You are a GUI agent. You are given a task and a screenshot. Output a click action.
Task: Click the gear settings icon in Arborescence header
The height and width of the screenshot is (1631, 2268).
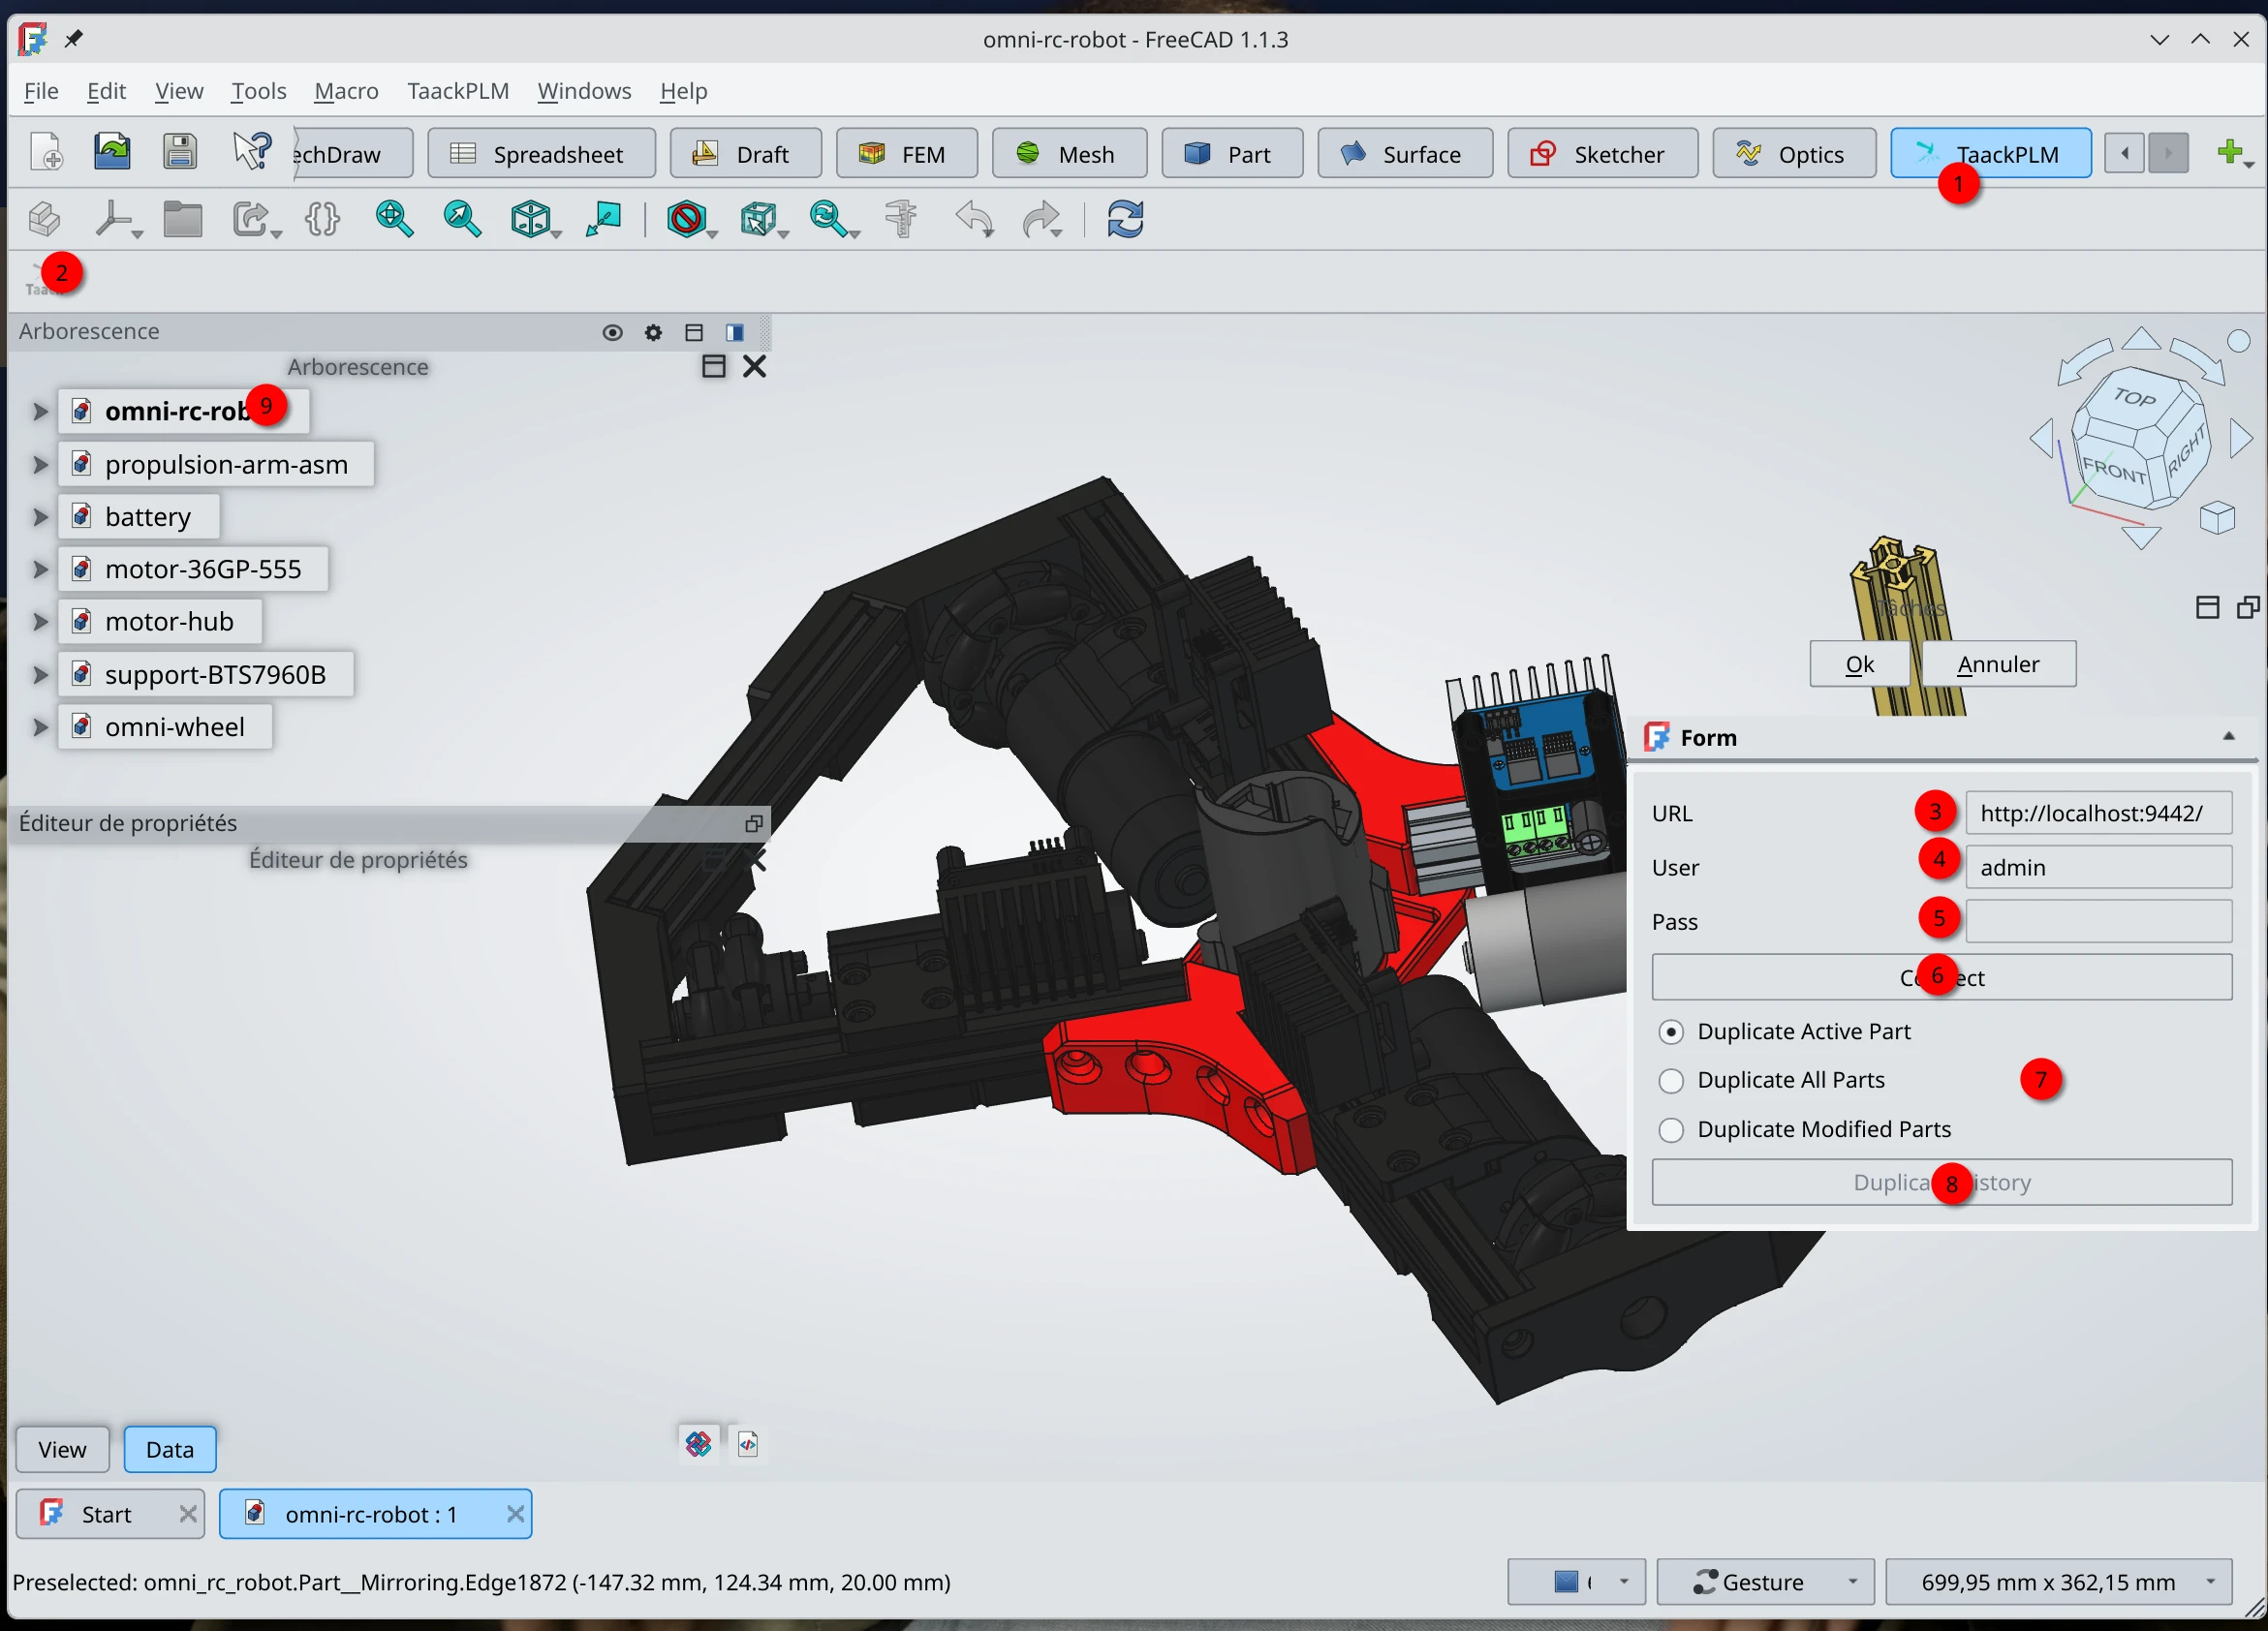coord(653,332)
